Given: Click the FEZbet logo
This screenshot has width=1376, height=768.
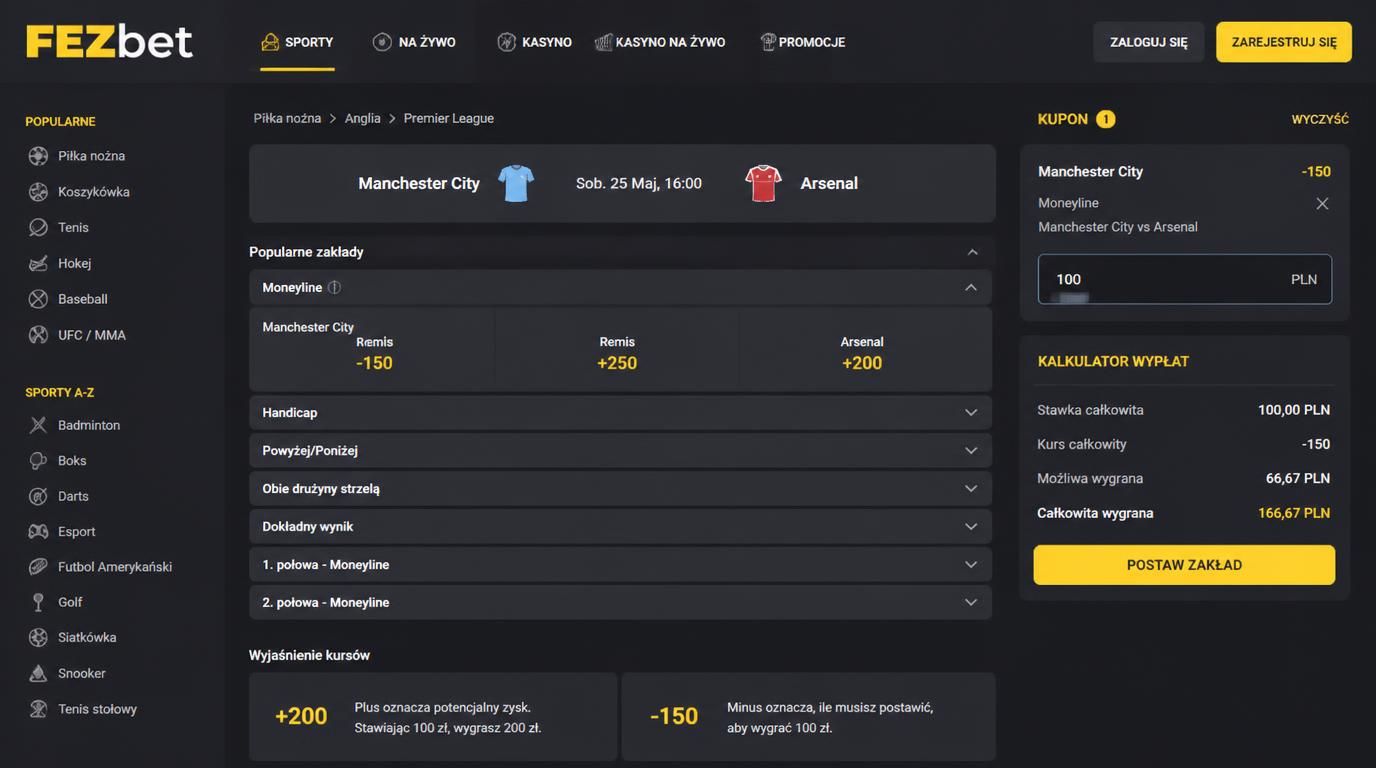Looking at the screenshot, I should point(109,41).
